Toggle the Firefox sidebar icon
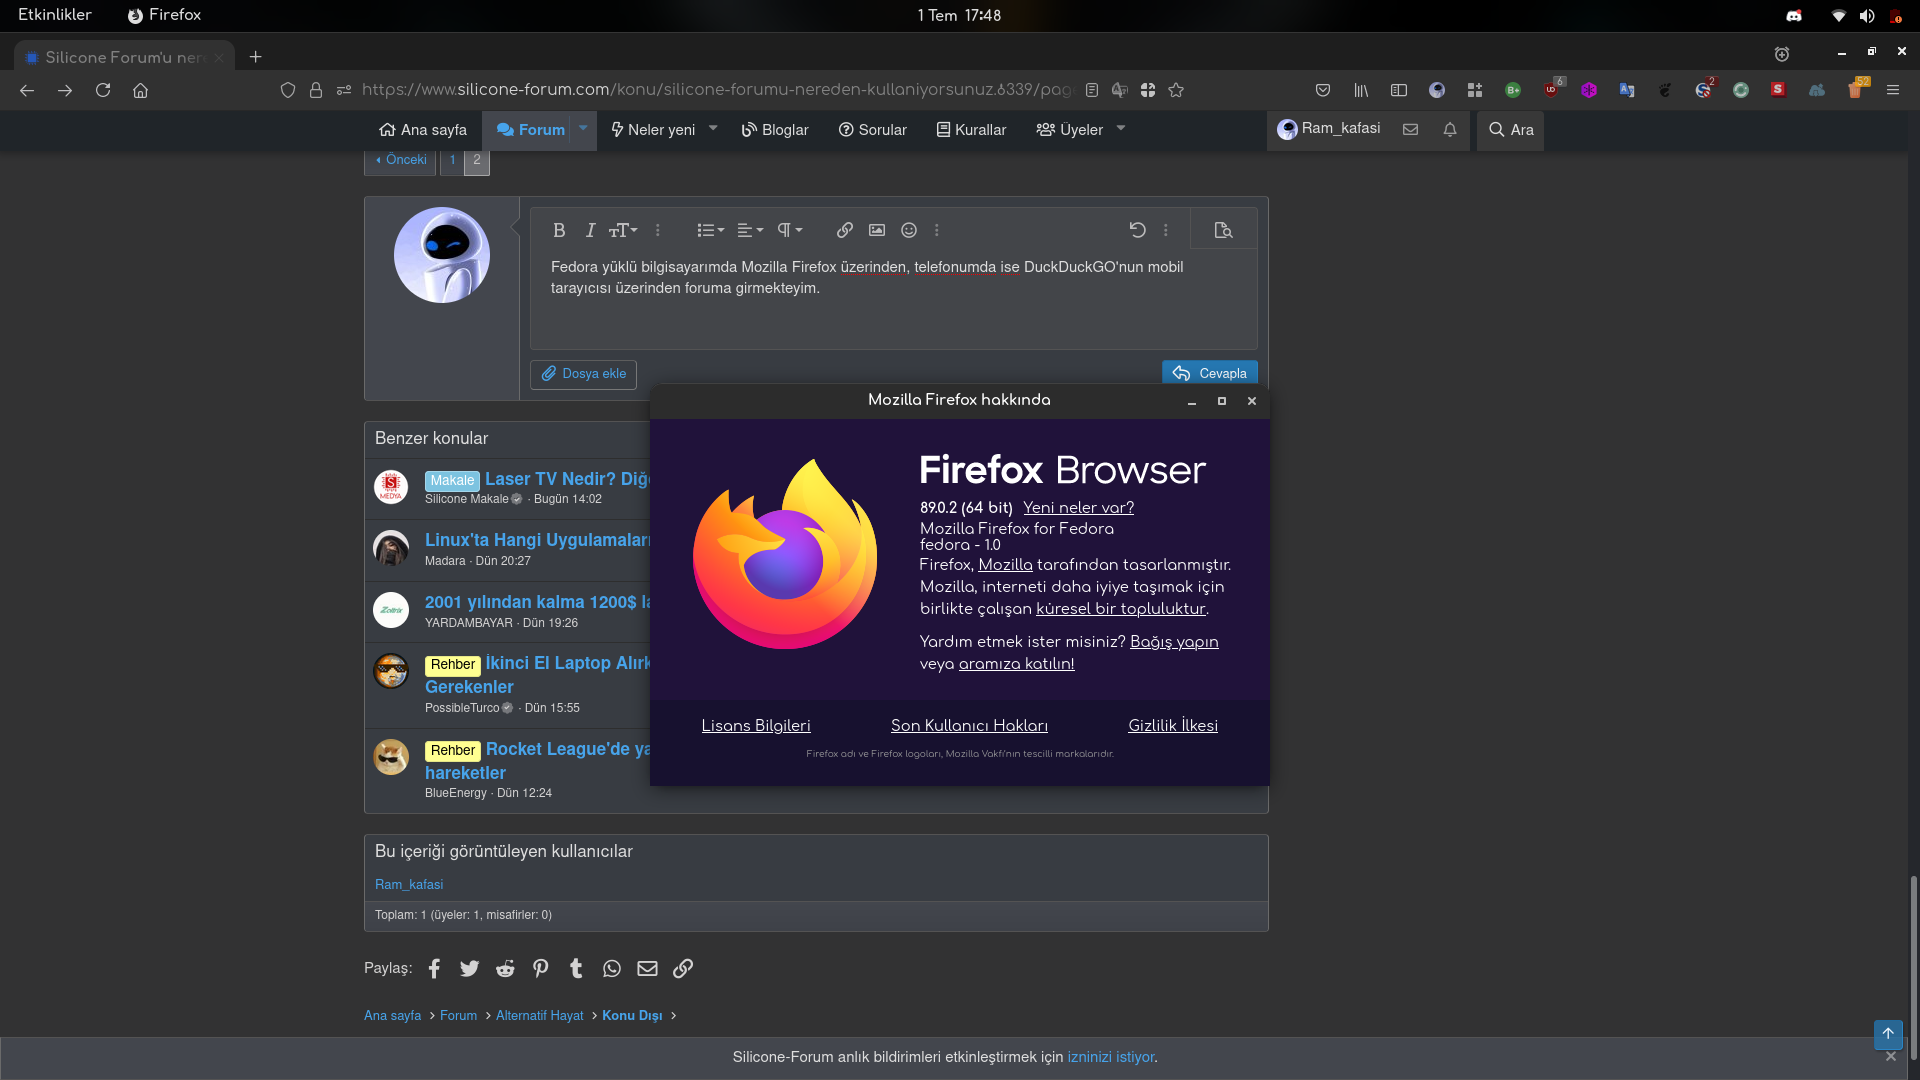Screen dimensions: 1920x1080 (x=1399, y=90)
